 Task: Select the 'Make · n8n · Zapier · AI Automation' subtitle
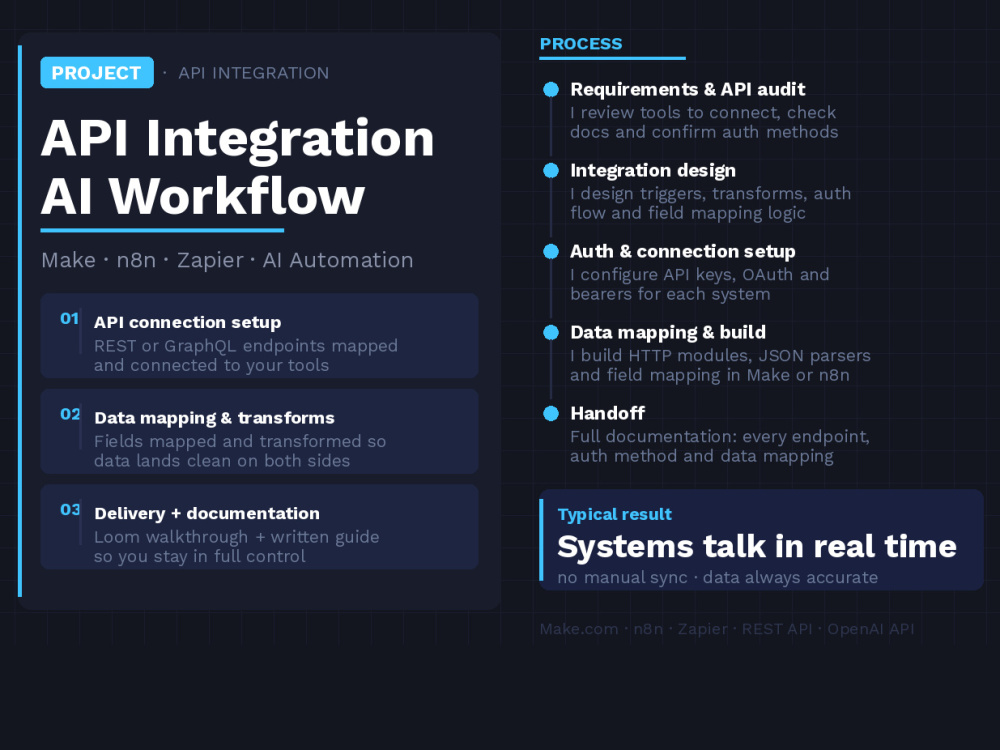tap(227, 260)
